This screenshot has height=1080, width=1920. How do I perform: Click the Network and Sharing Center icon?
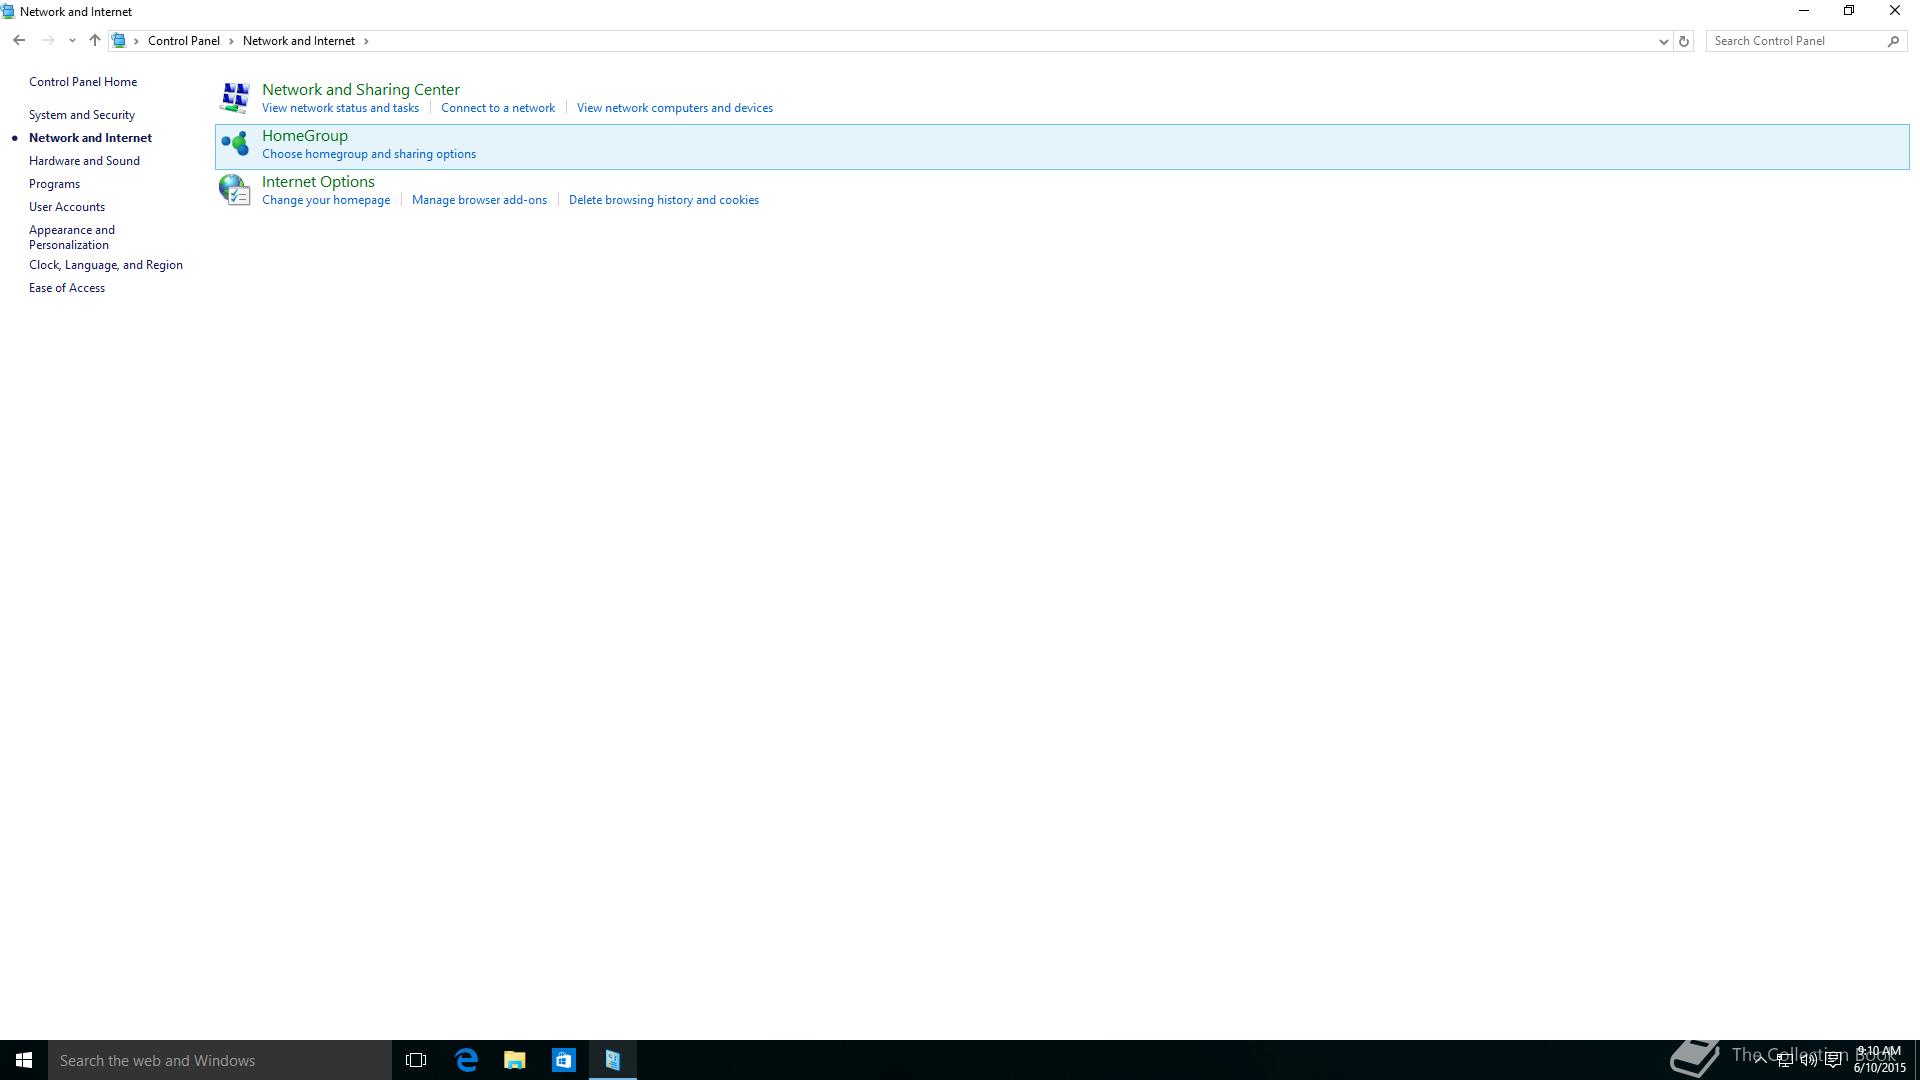(235, 98)
